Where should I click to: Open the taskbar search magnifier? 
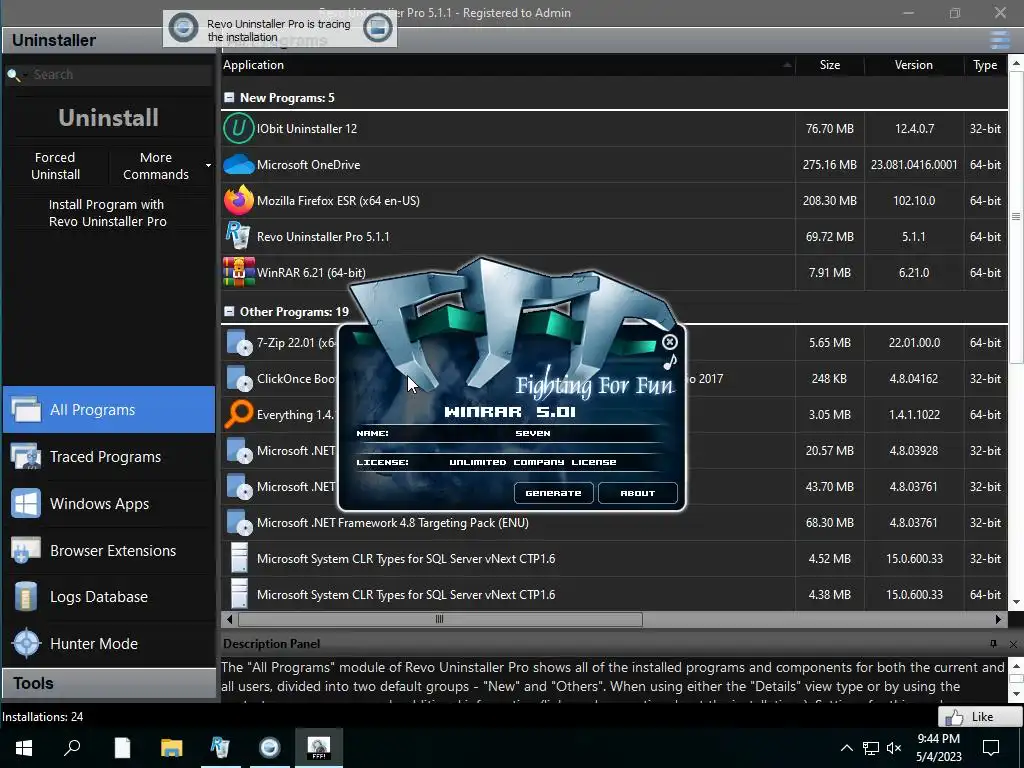[72, 748]
